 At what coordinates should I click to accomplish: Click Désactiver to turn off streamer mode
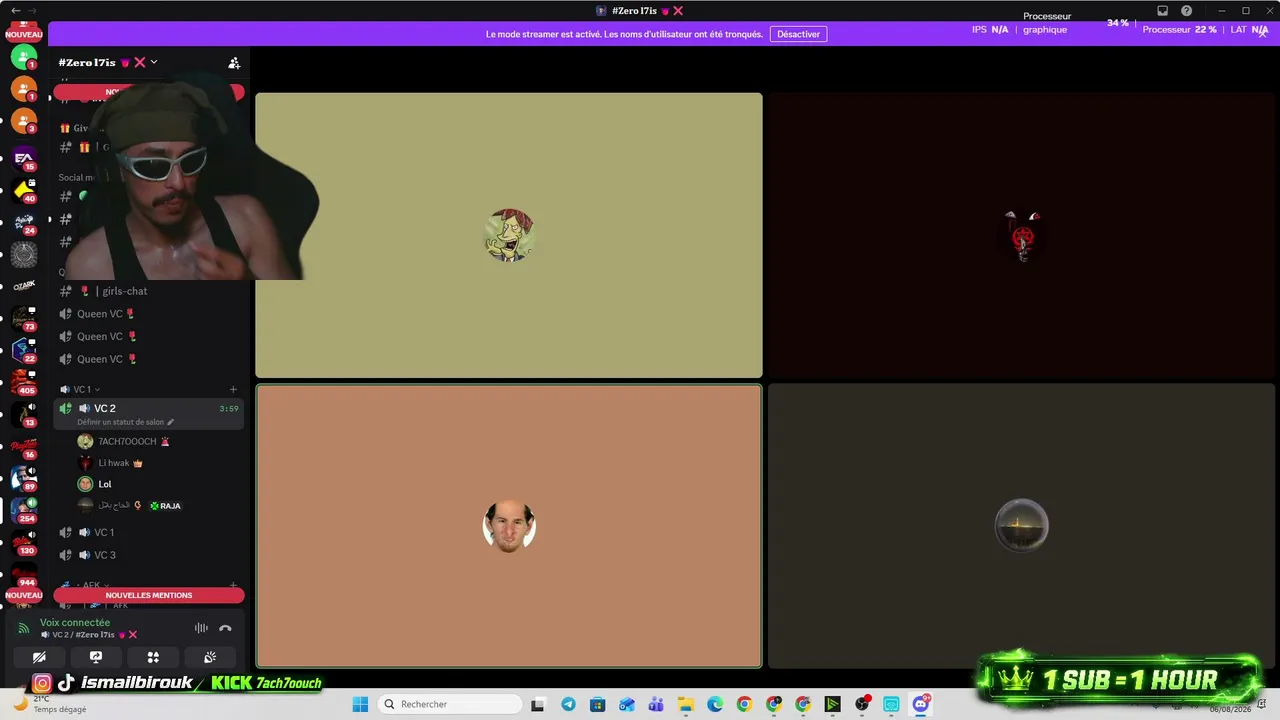[798, 34]
